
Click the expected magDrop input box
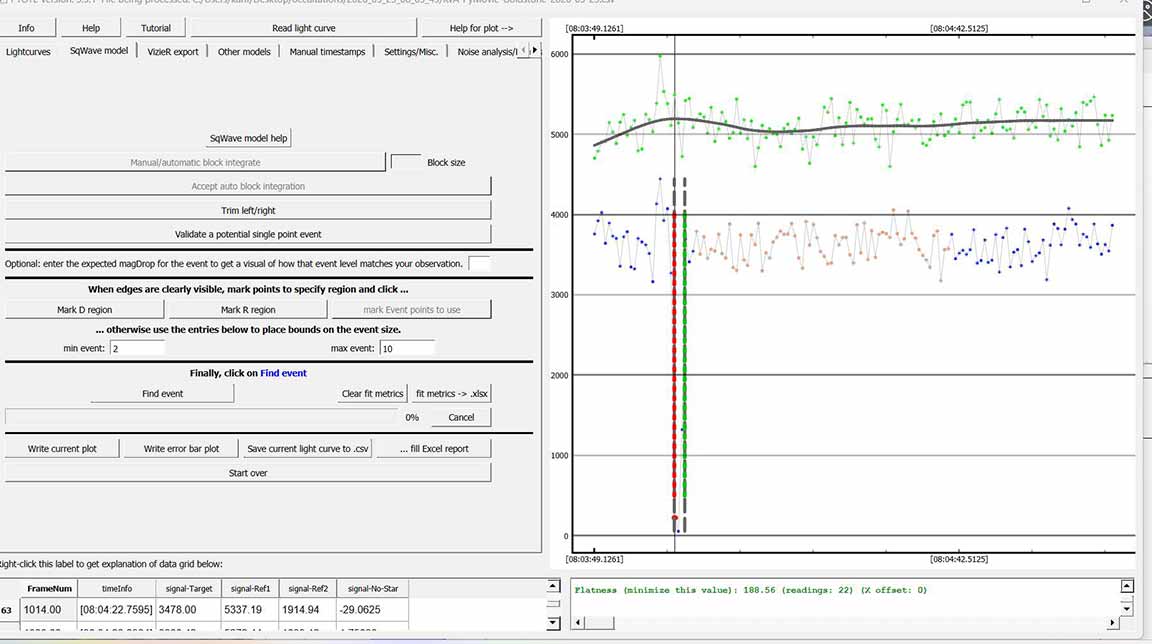(479, 263)
